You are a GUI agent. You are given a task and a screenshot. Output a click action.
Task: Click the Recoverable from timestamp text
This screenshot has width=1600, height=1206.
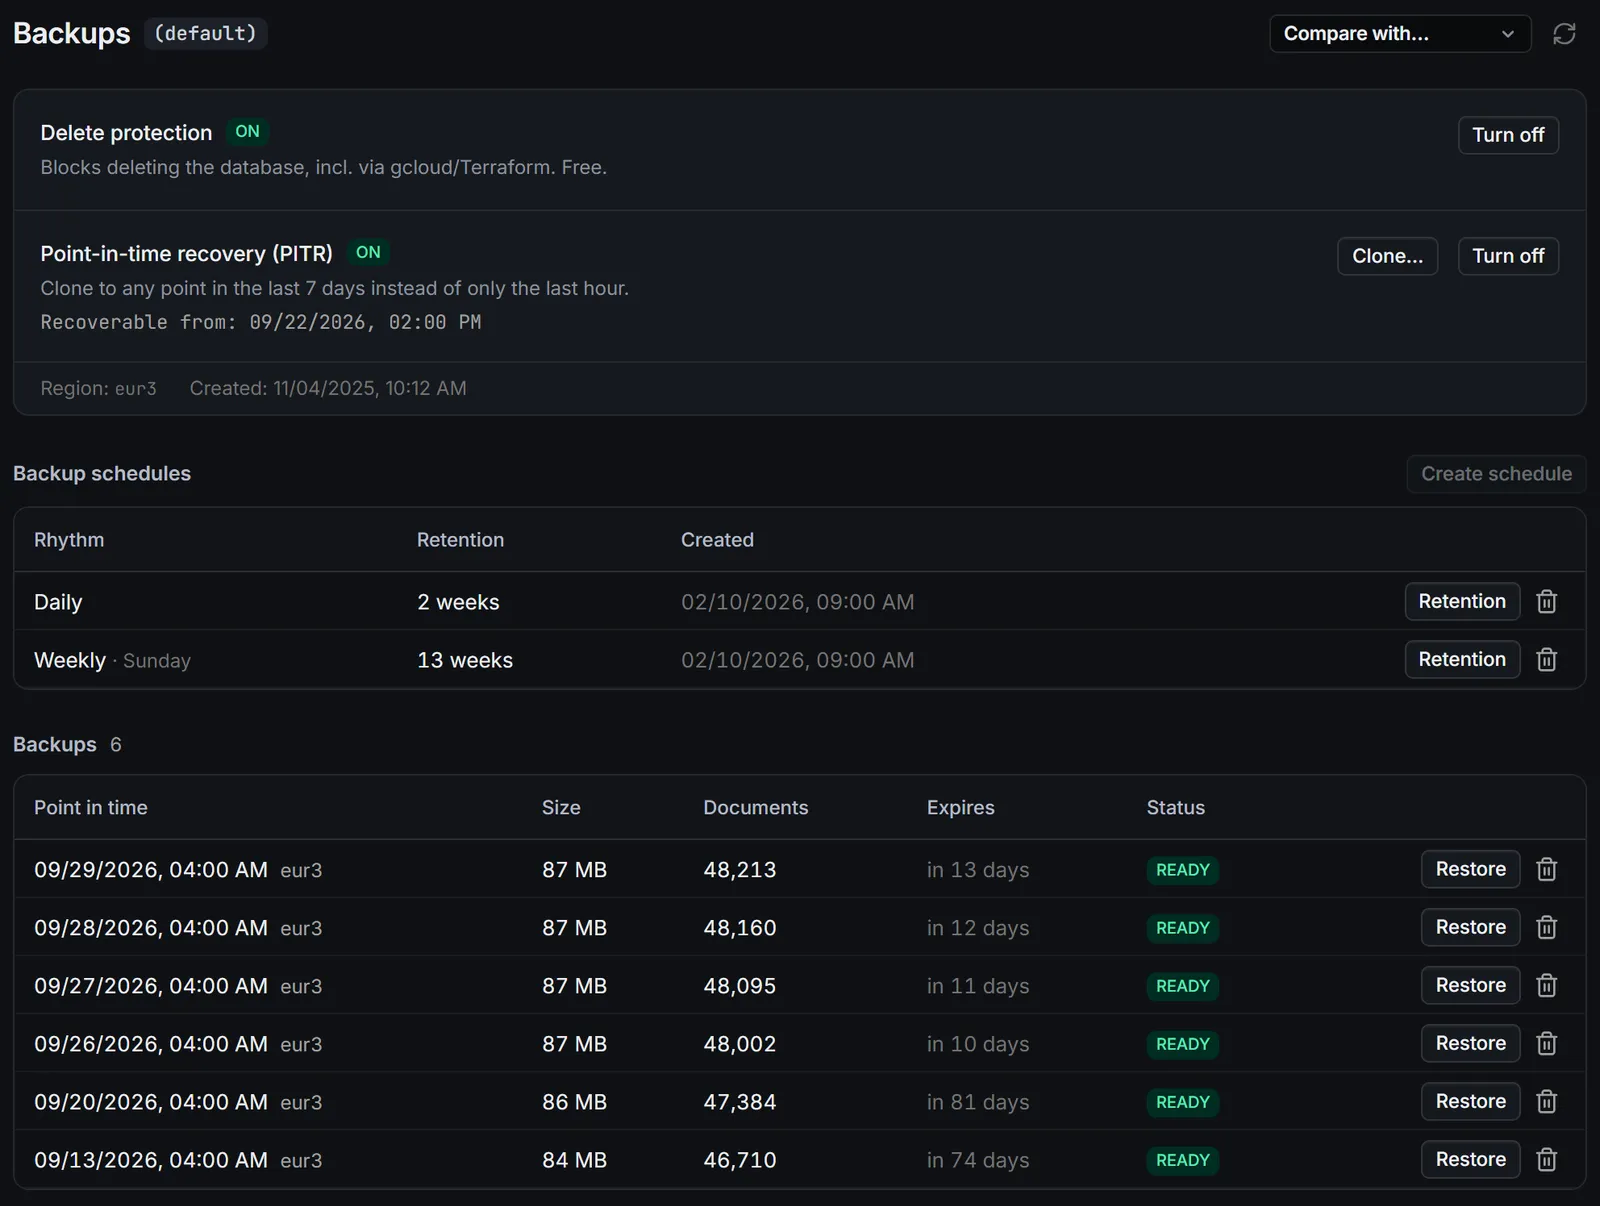coord(261,322)
